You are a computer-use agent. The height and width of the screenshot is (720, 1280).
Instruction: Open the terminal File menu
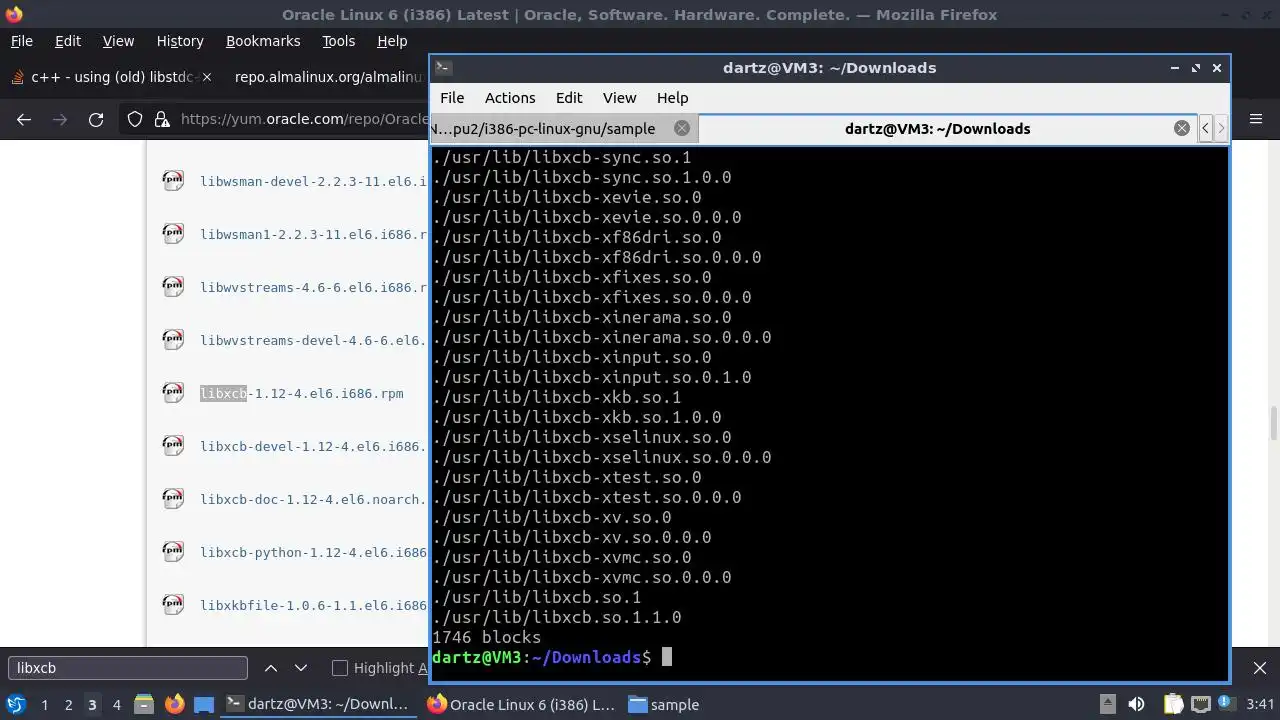coord(452,98)
